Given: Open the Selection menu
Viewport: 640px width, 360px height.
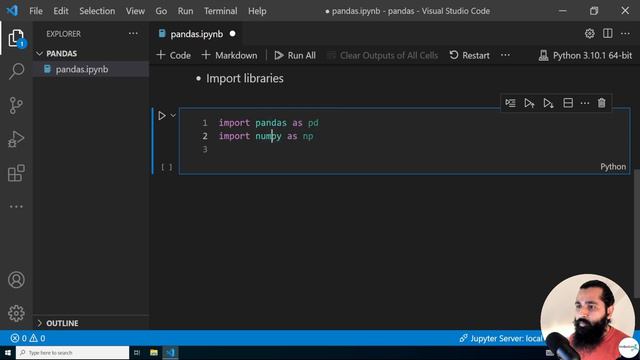Looking at the screenshot, I should pos(97,11).
